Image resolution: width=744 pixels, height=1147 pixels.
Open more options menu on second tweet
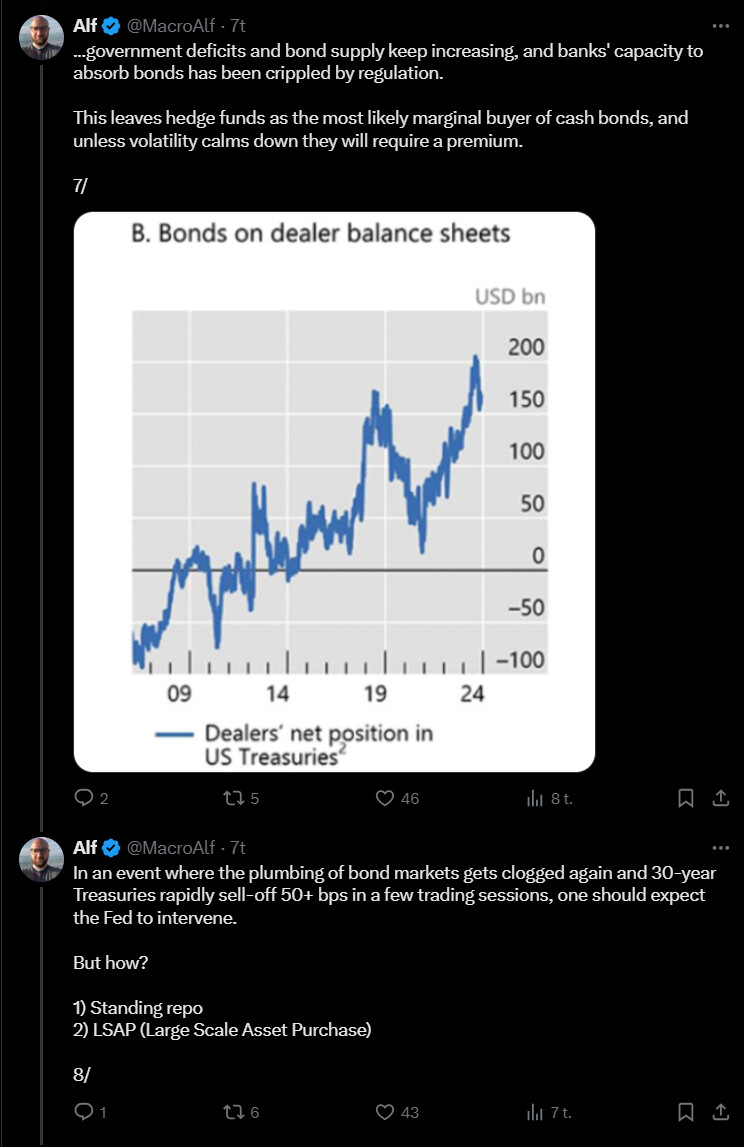pyautogui.click(x=721, y=848)
